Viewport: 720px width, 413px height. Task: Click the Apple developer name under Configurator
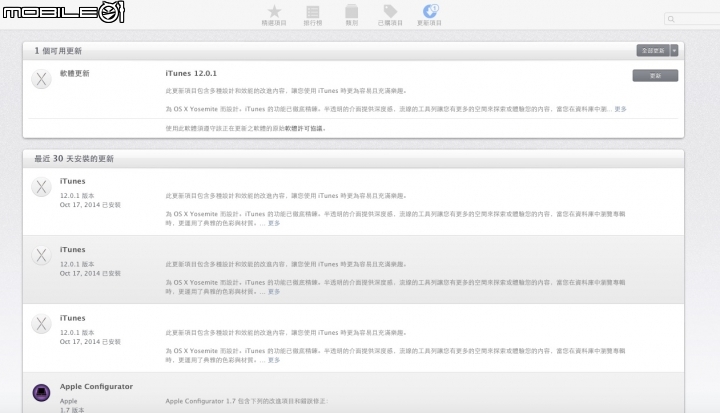[68, 401]
